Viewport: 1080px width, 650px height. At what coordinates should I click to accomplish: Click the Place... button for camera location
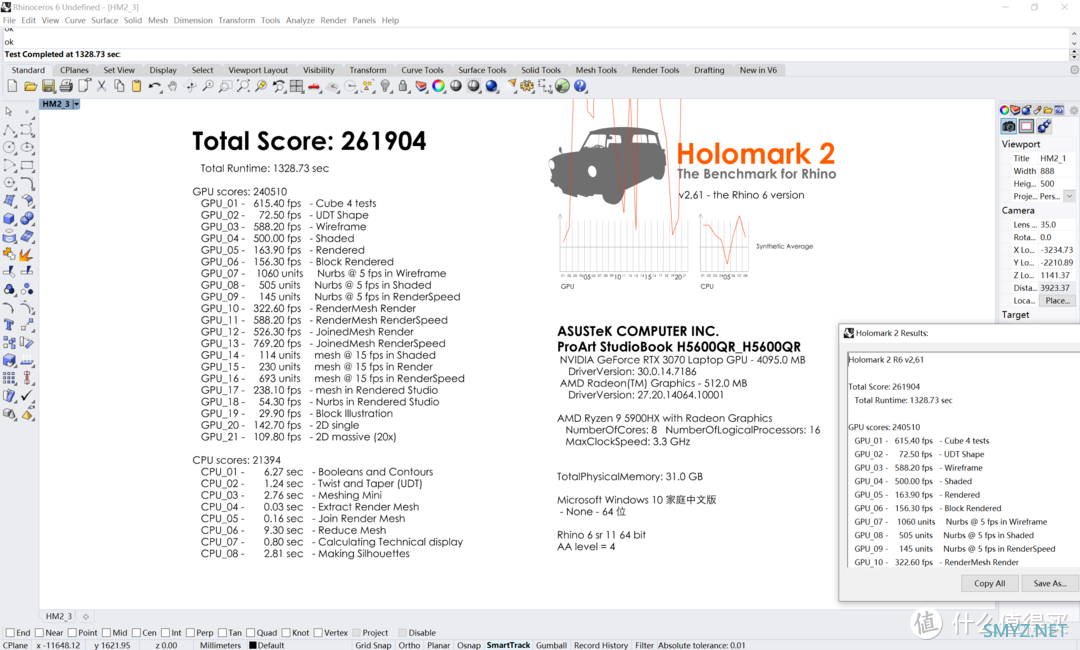(1057, 300)
